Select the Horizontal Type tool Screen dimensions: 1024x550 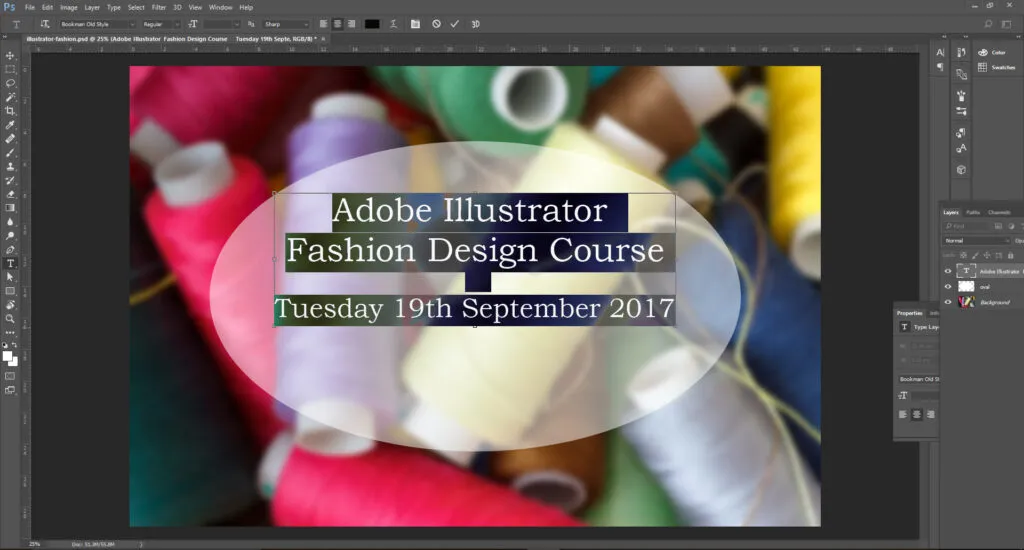pyautogui.click(x=10, y=263)
